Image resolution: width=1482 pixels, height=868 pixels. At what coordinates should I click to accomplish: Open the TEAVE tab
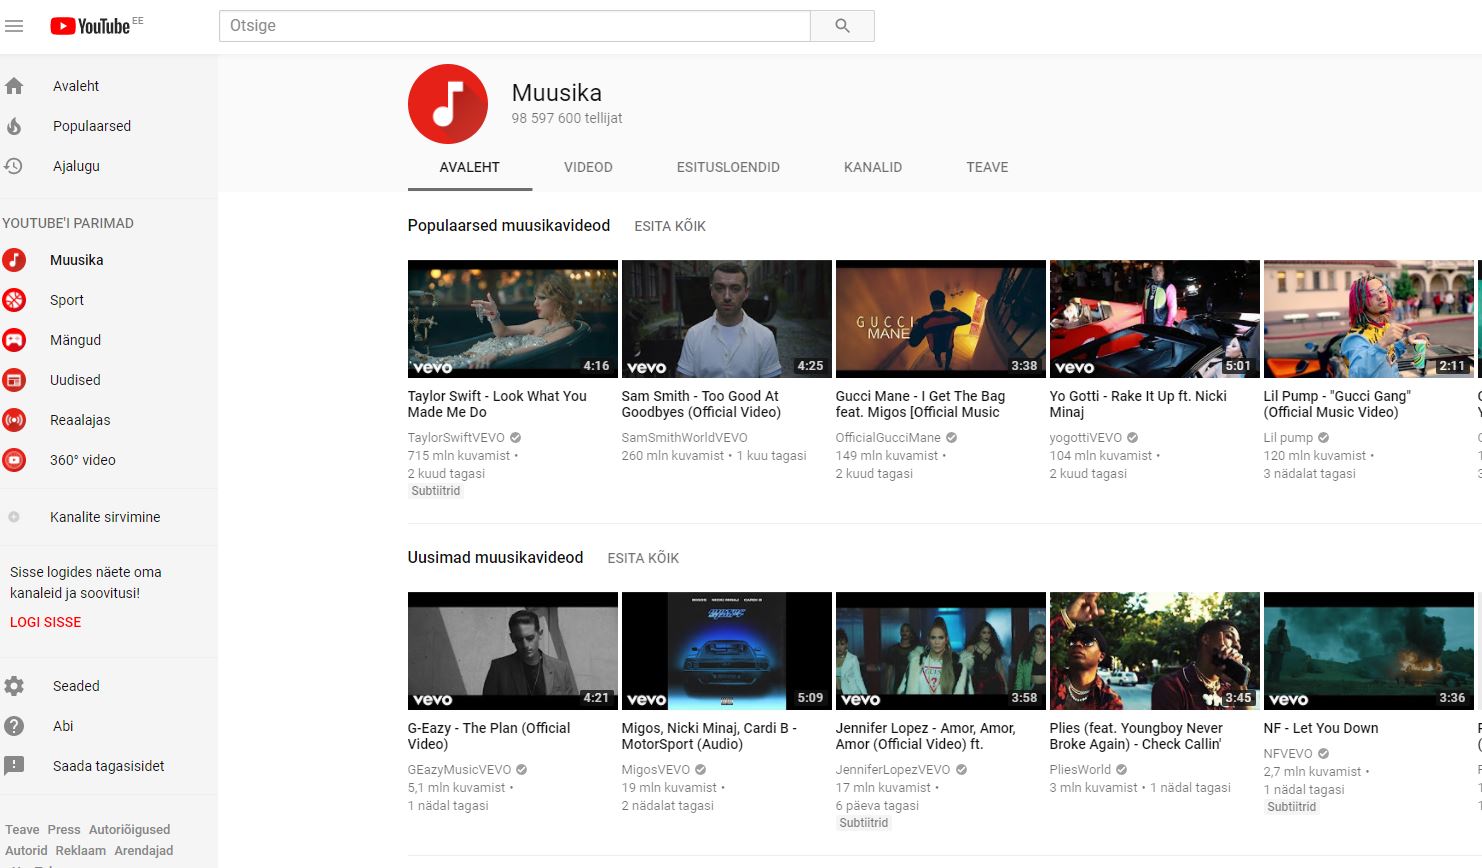click(987, 167)
